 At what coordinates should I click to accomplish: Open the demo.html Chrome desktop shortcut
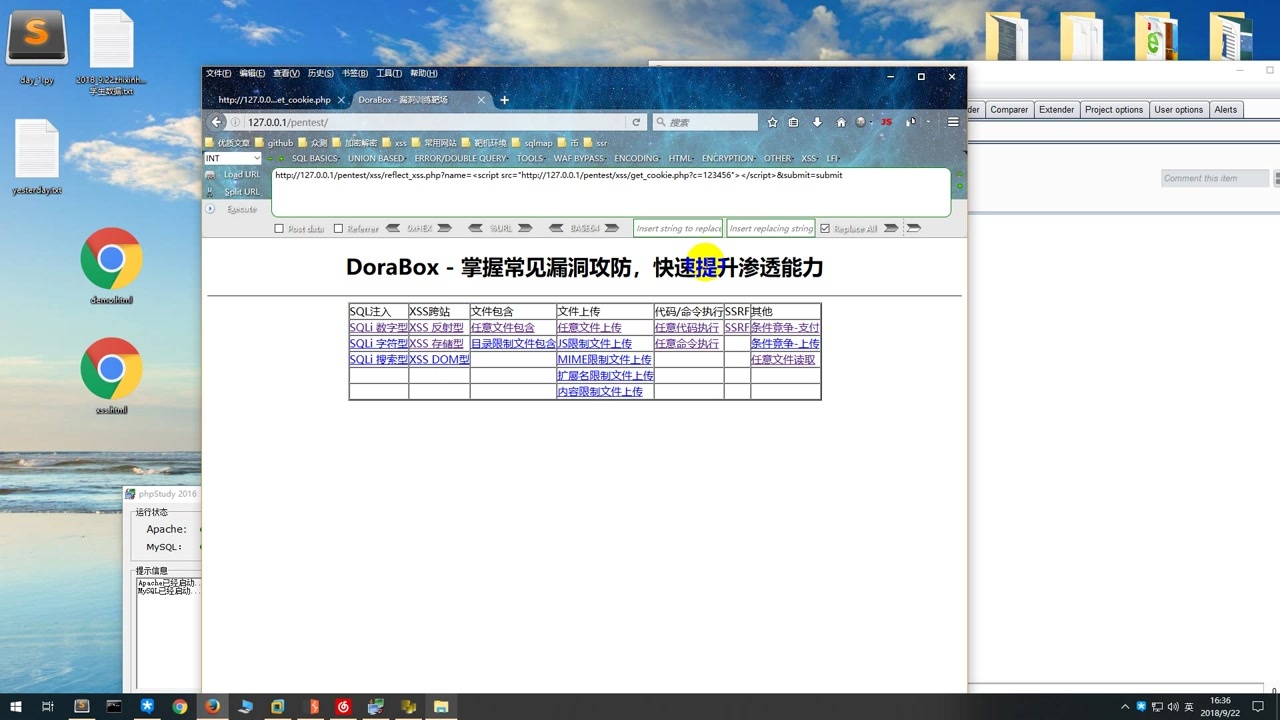tap(111, 266)
